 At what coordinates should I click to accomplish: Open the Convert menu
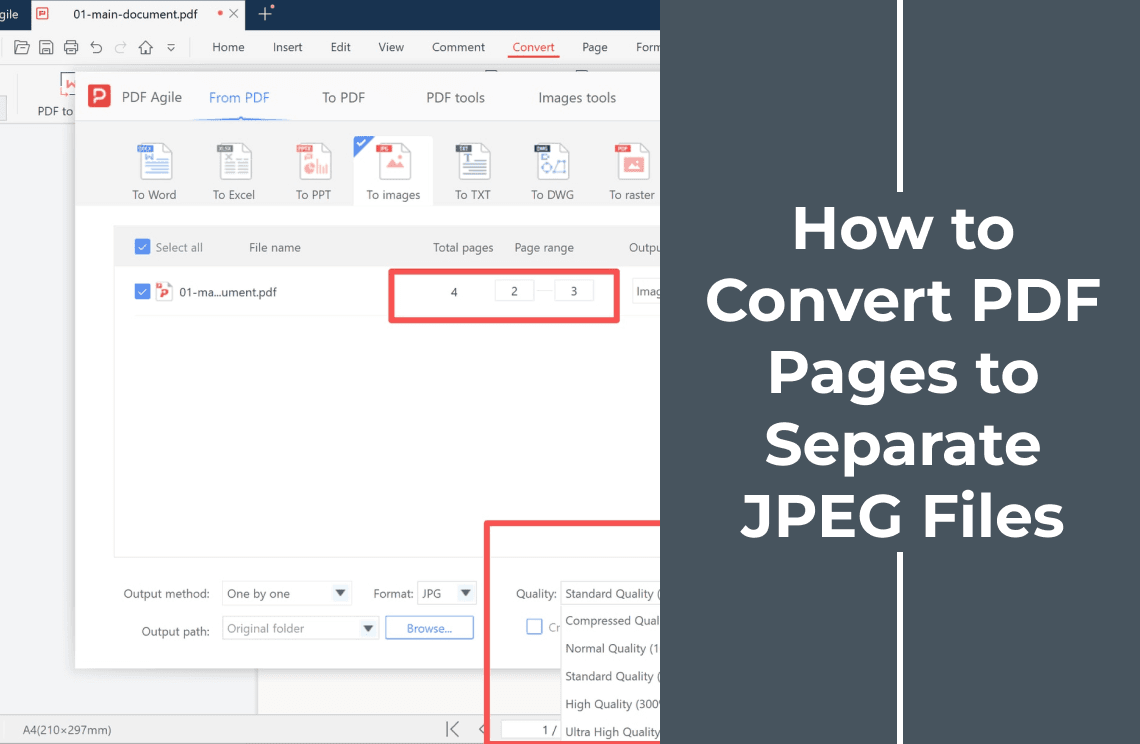coord(533,47)
